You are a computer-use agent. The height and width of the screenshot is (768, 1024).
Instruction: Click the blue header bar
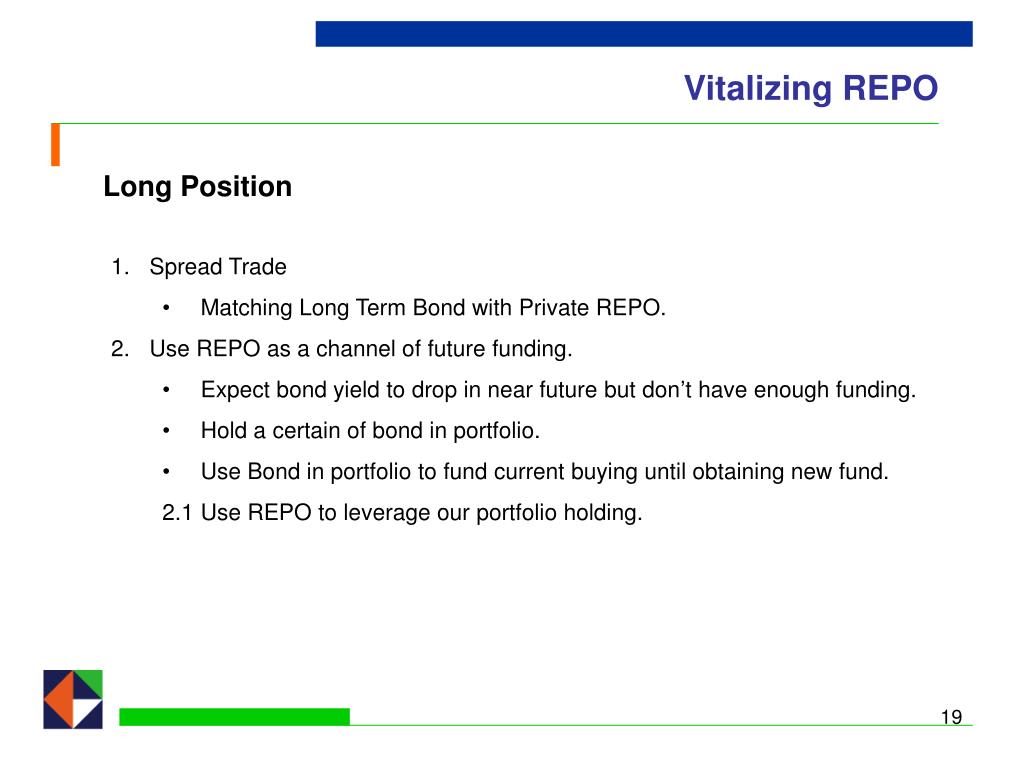pyautogui.click(x=644, y=34)
